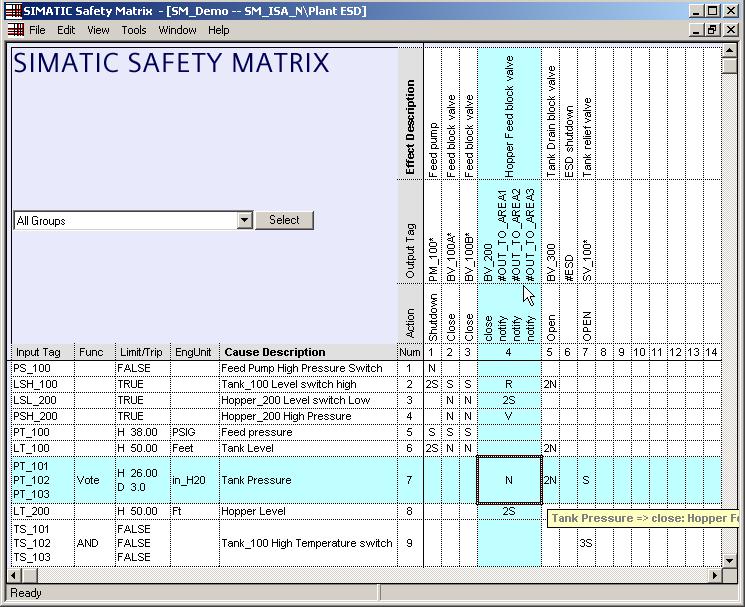Image resolution: width=745 pixels, height=607 pixels.
Task: Click the horizontal scrollbar right arrow
Action: [714, 576]
